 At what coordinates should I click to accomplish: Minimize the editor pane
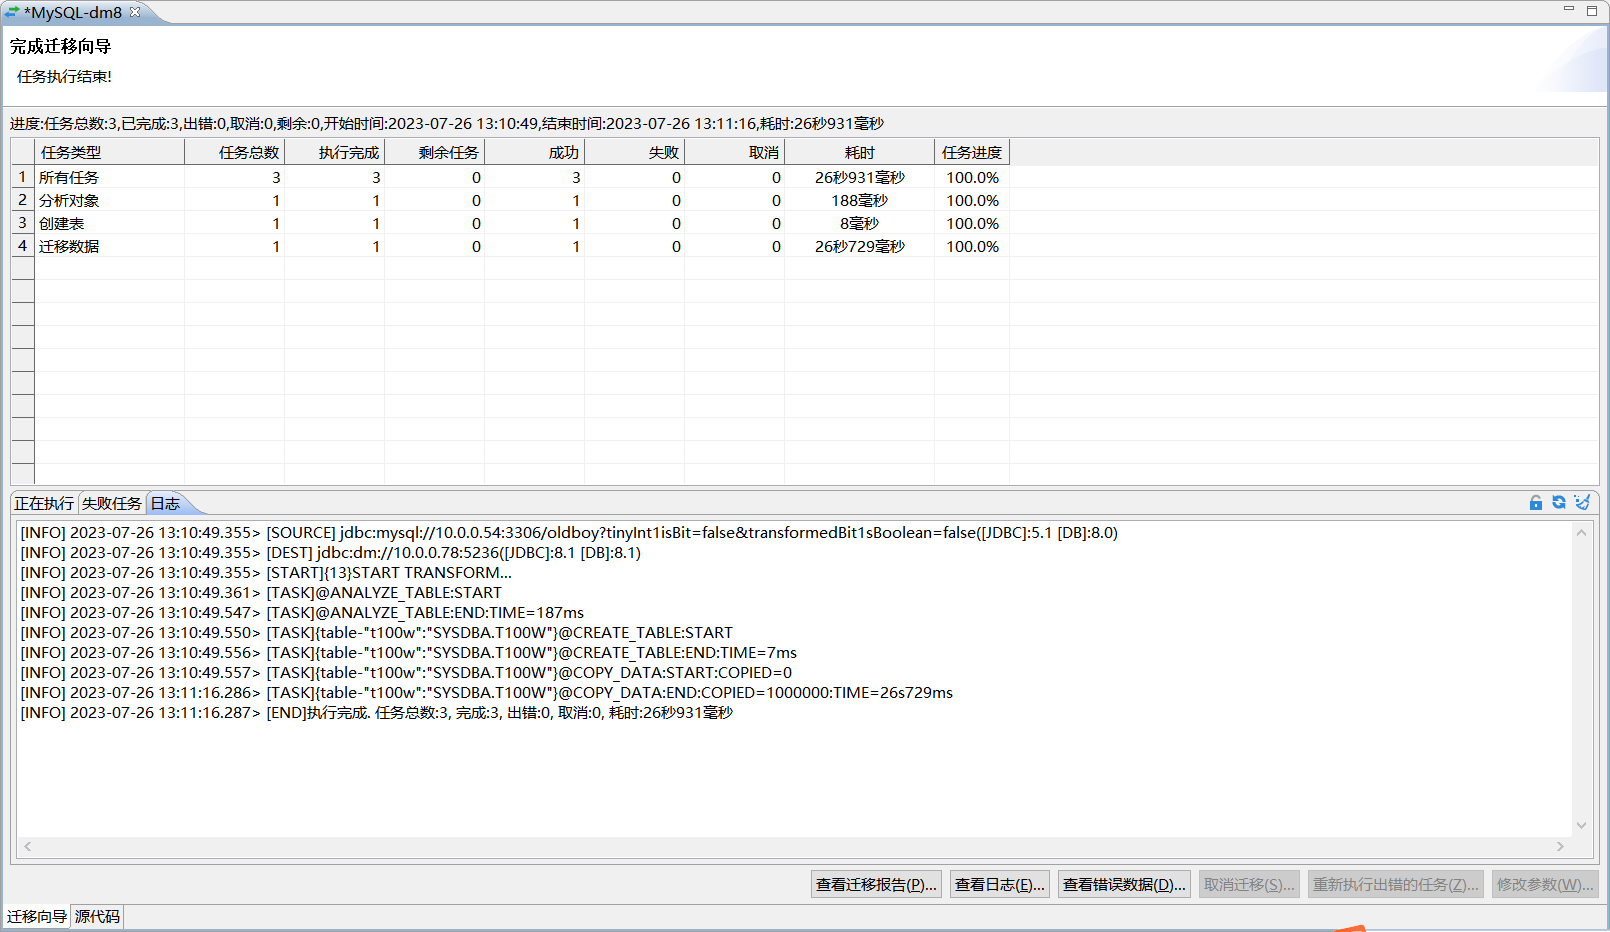(x=1569, y=9)
